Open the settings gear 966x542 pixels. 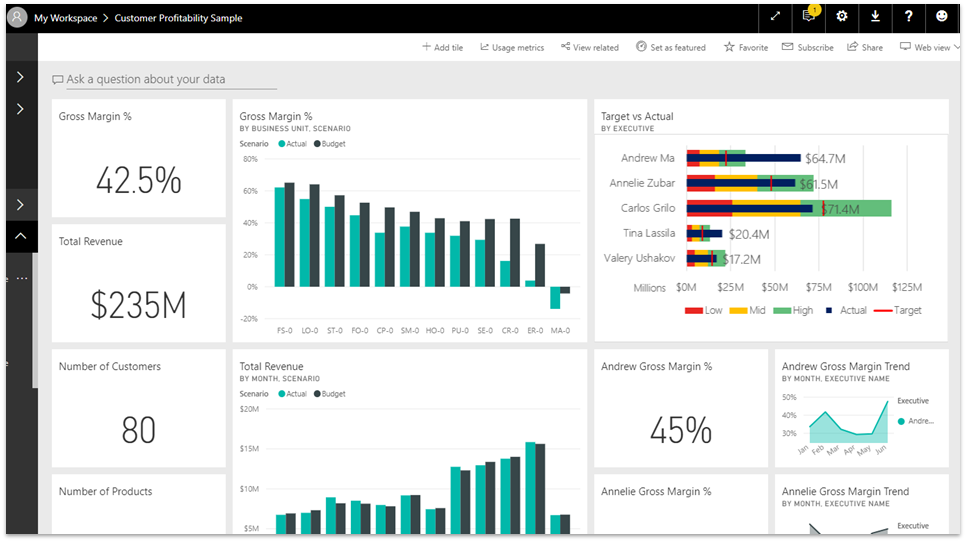tap(842, 17)
